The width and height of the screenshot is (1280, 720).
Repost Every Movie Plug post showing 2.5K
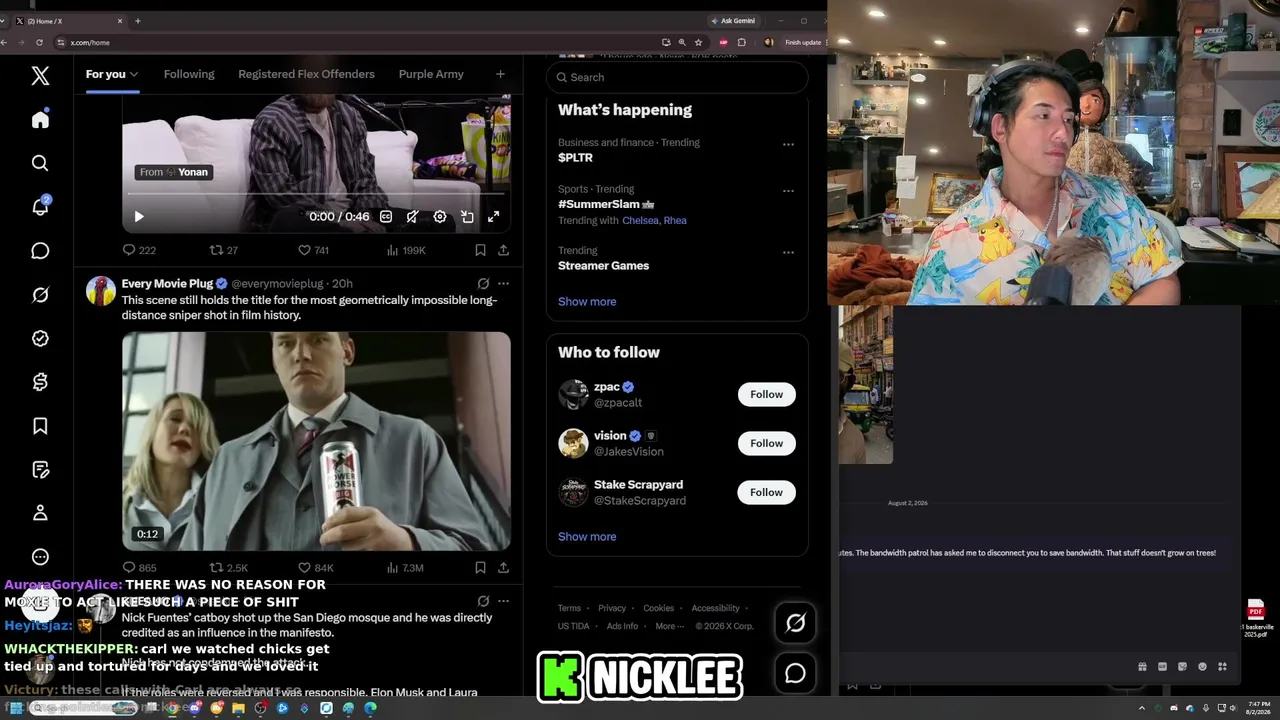point(228,568)
